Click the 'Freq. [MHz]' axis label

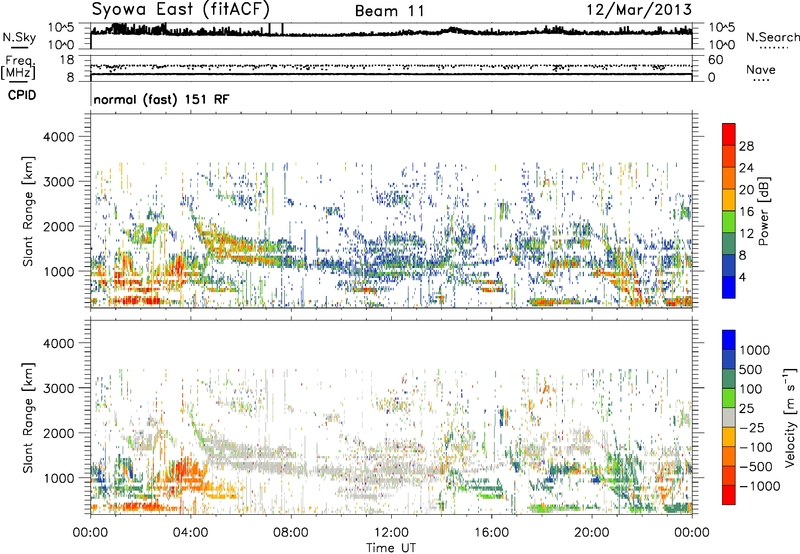click(18, 67)
